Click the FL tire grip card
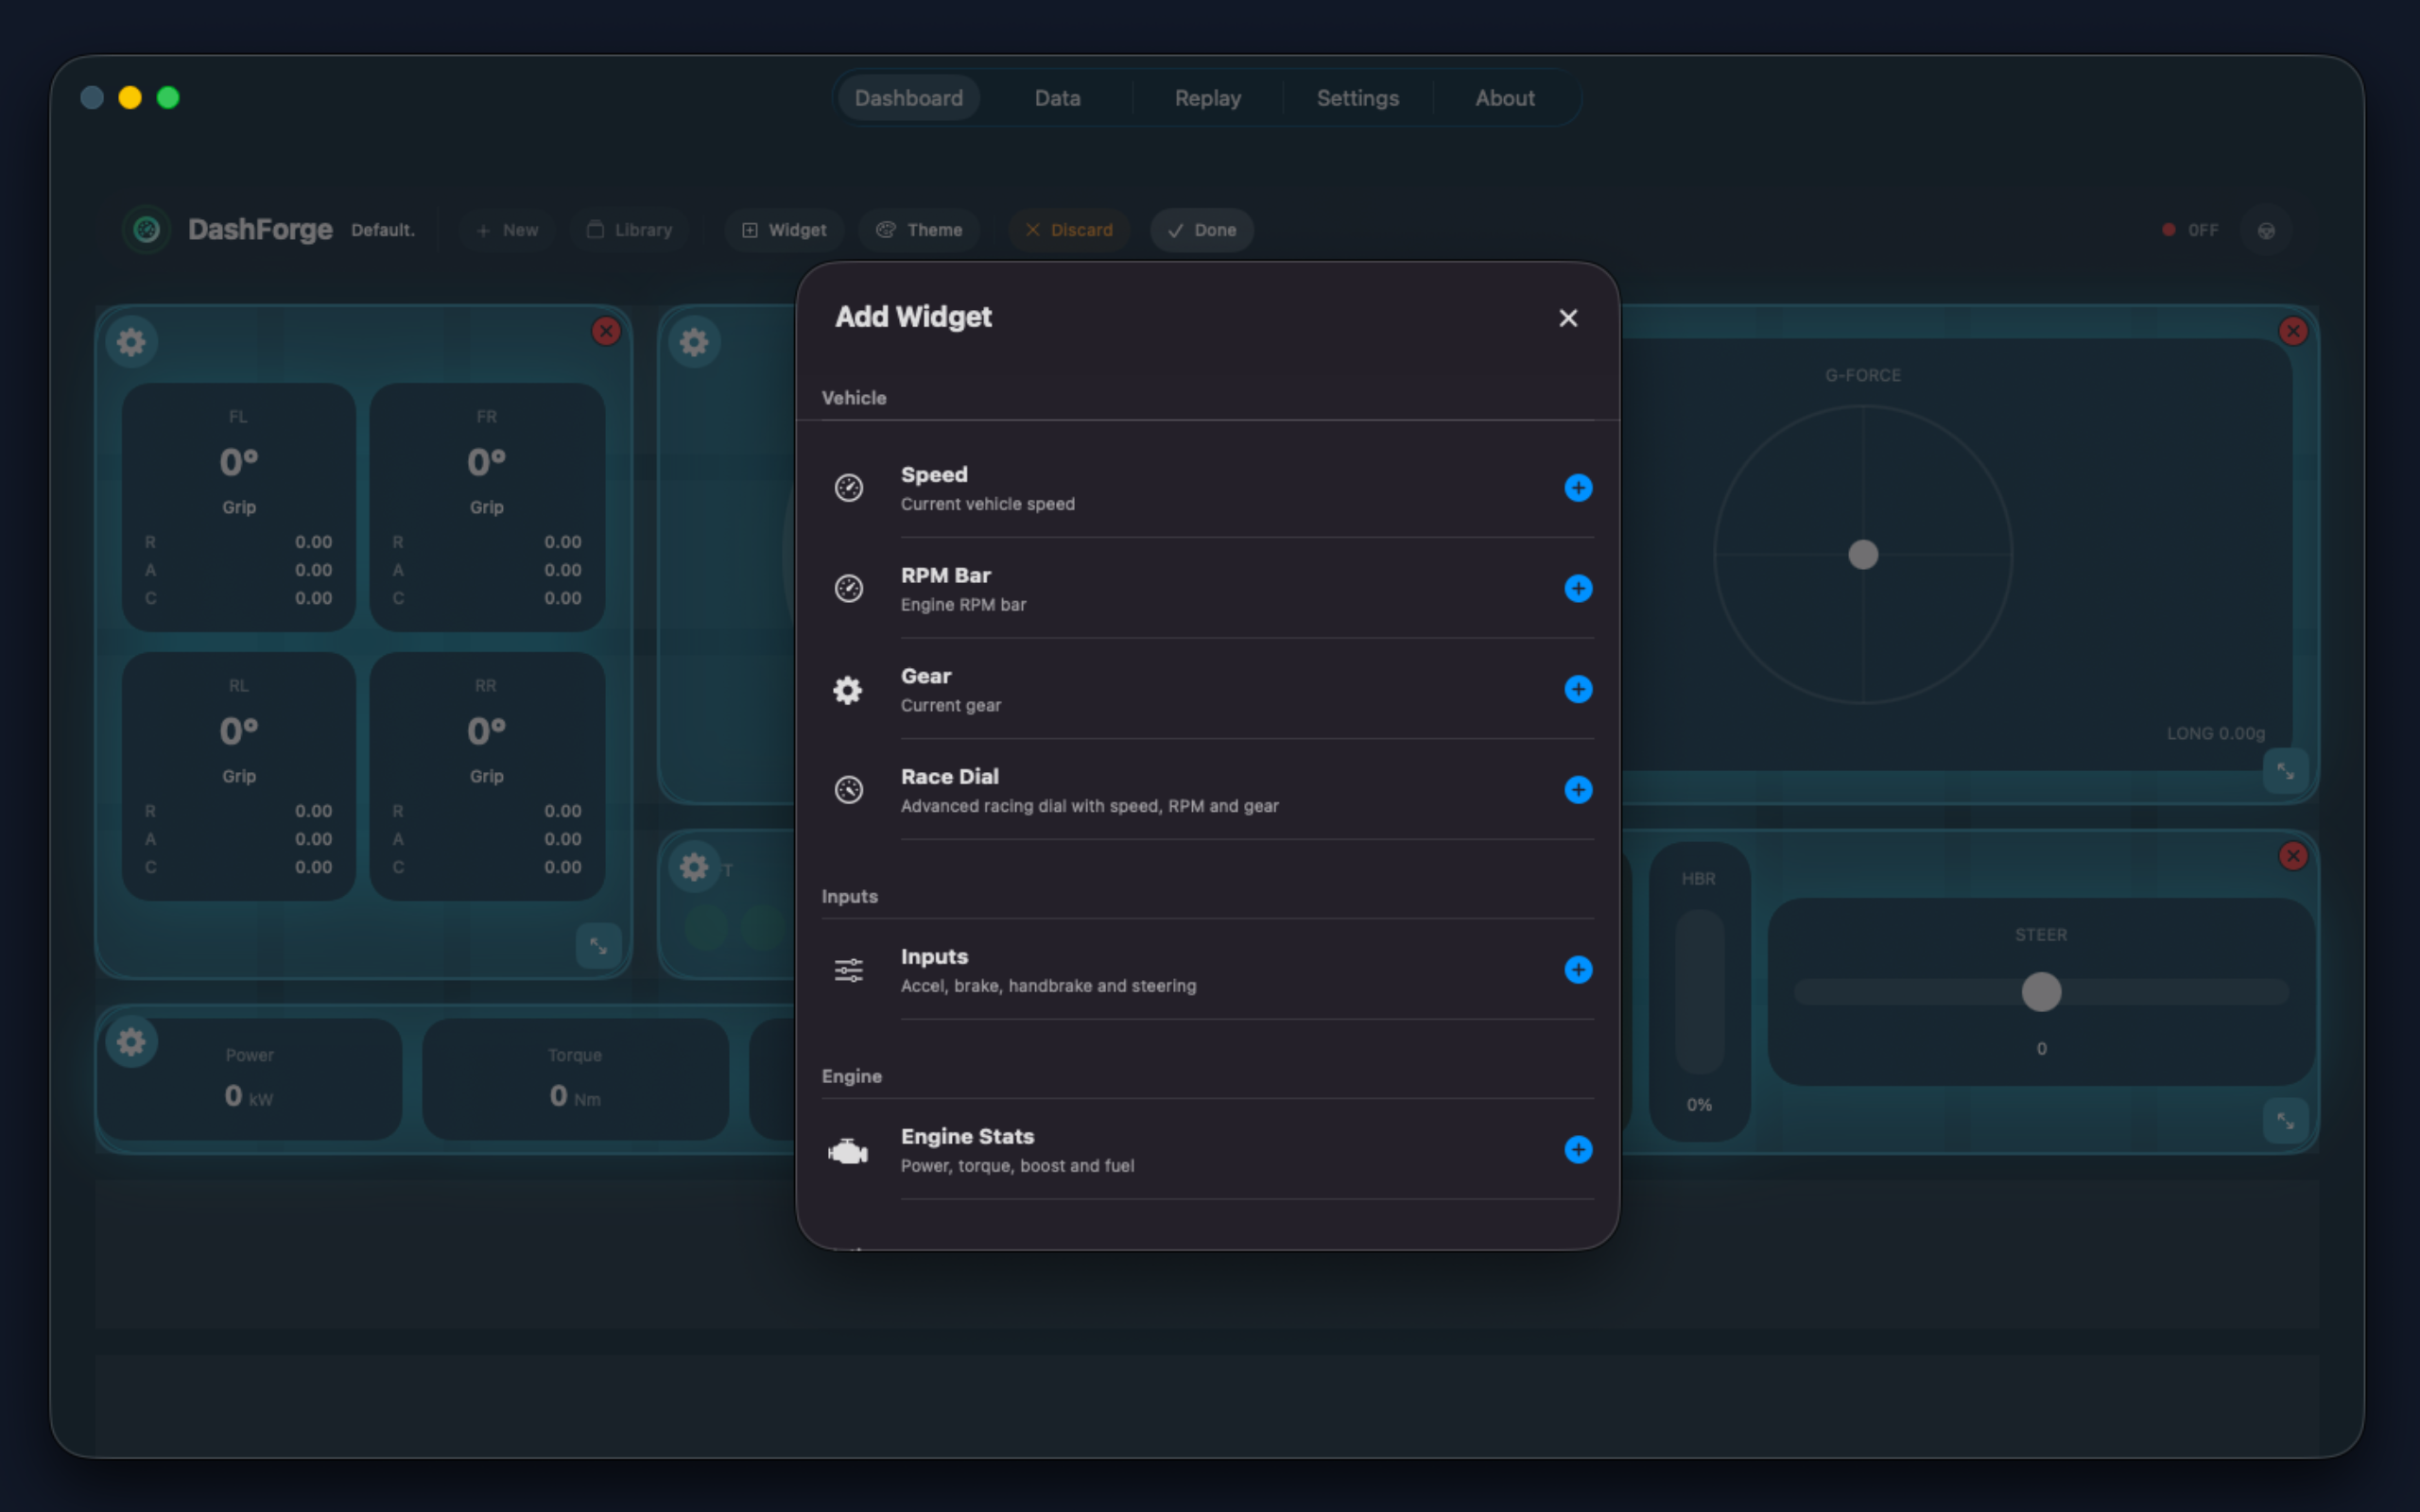Screen dimensions: 2420x1512 238,507
